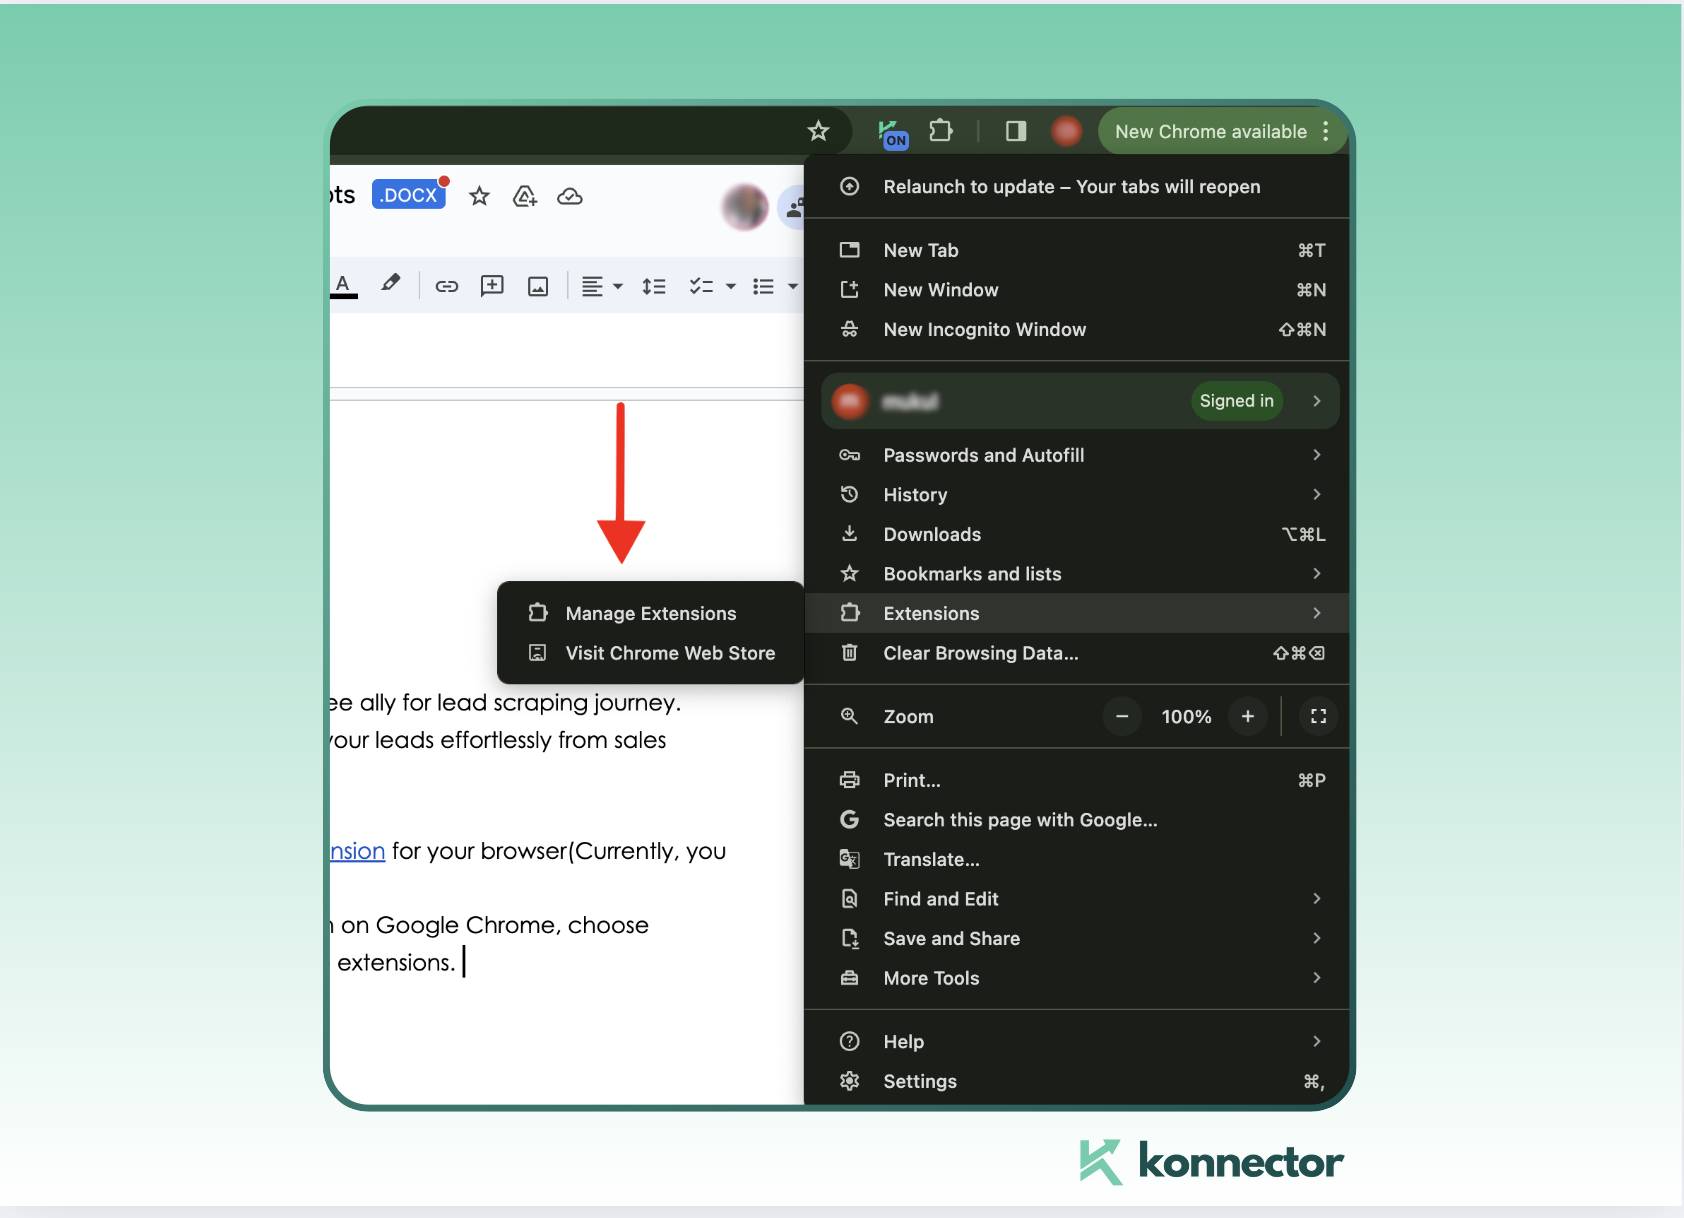Decrease zoom with the minus button
The image size is (1684, 1218).
1122,716
